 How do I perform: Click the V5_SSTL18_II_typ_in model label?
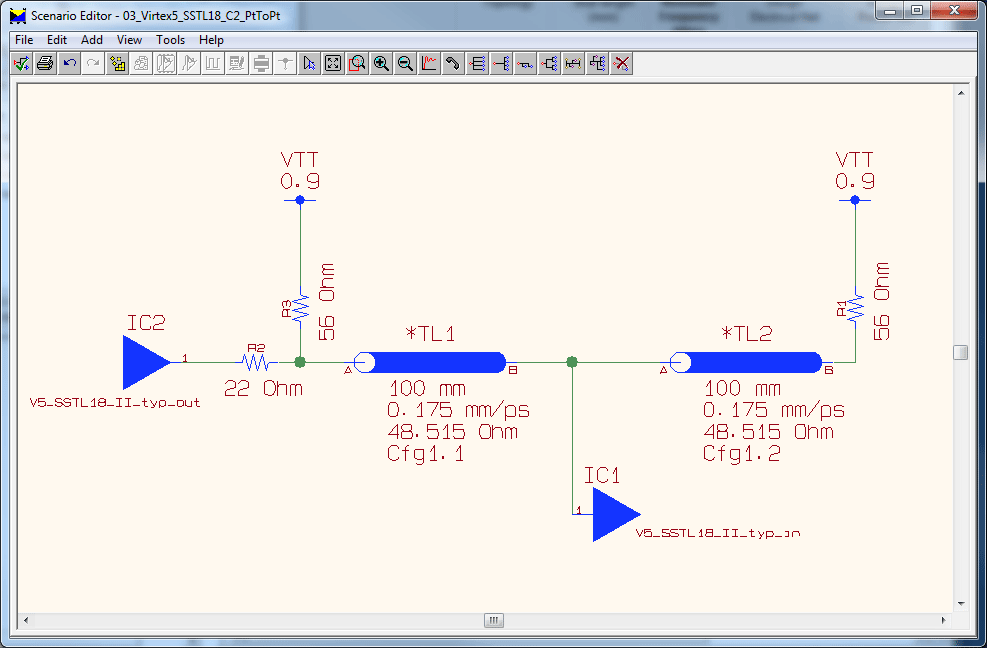[x=718, y=533]
